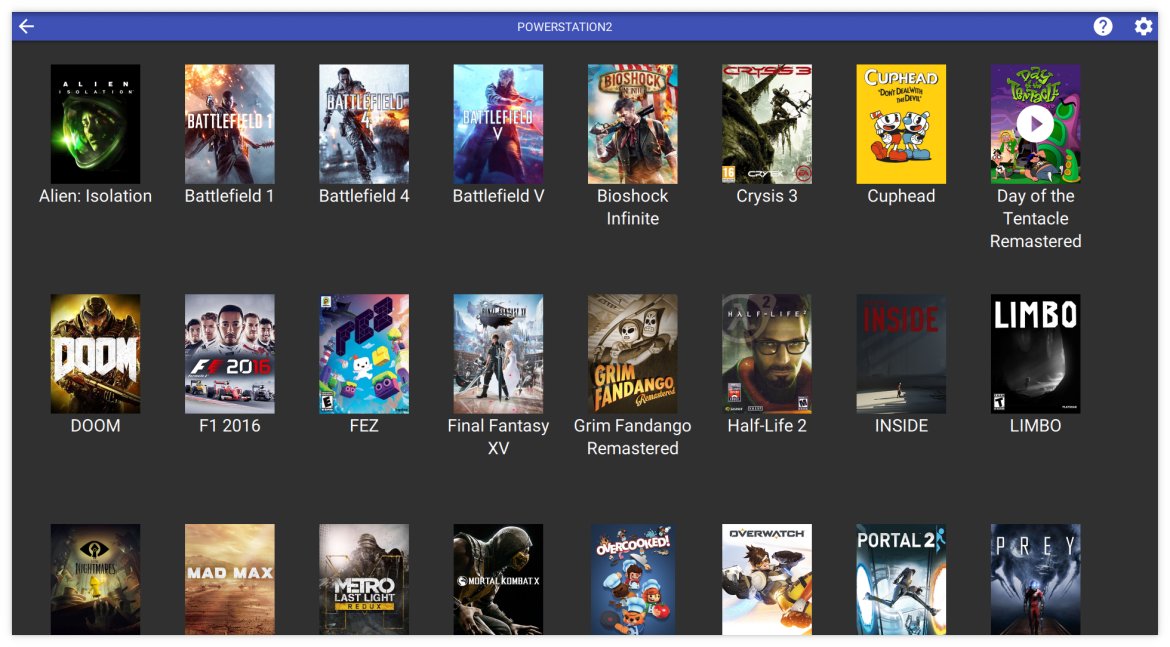Choose the Overwatch cover art
The height and width of the screenshot is (647, 1170).
[x=767, y=579]
